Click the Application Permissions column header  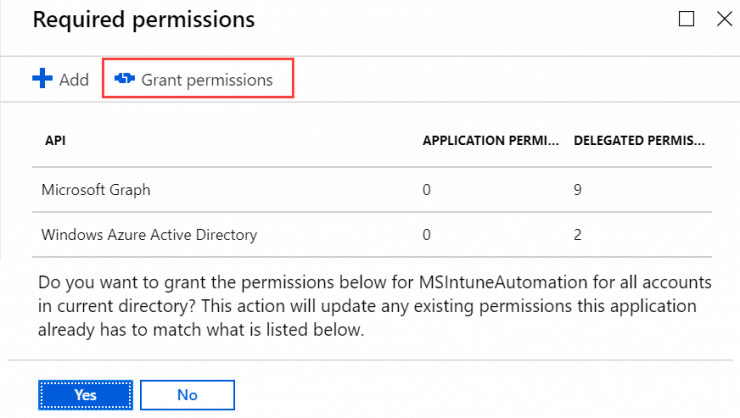click(x=490, y=141)
